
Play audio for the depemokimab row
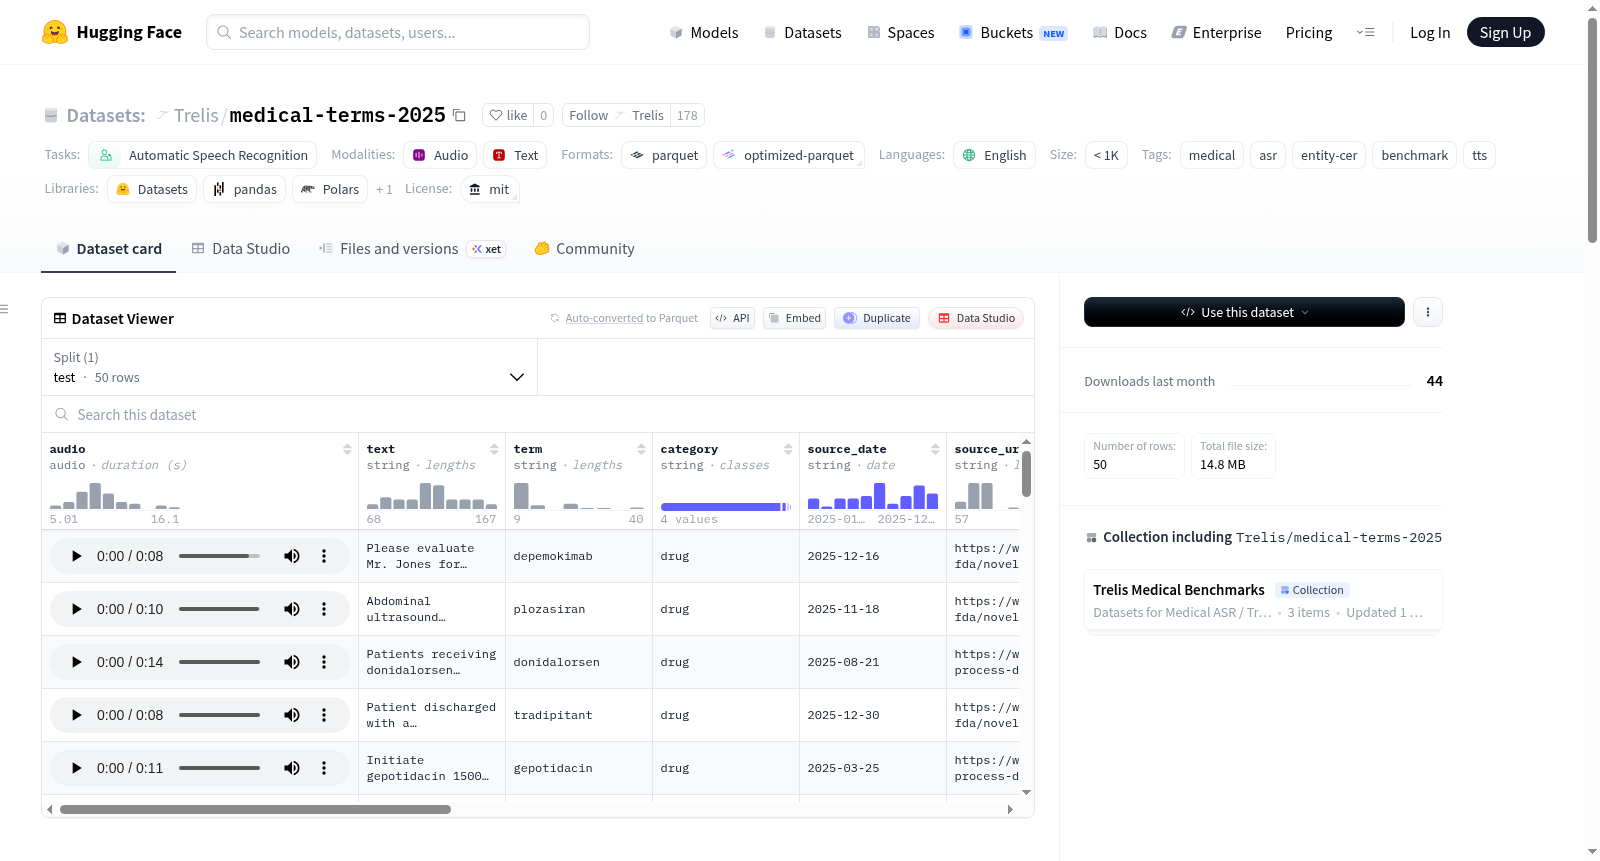pos(76,556)
